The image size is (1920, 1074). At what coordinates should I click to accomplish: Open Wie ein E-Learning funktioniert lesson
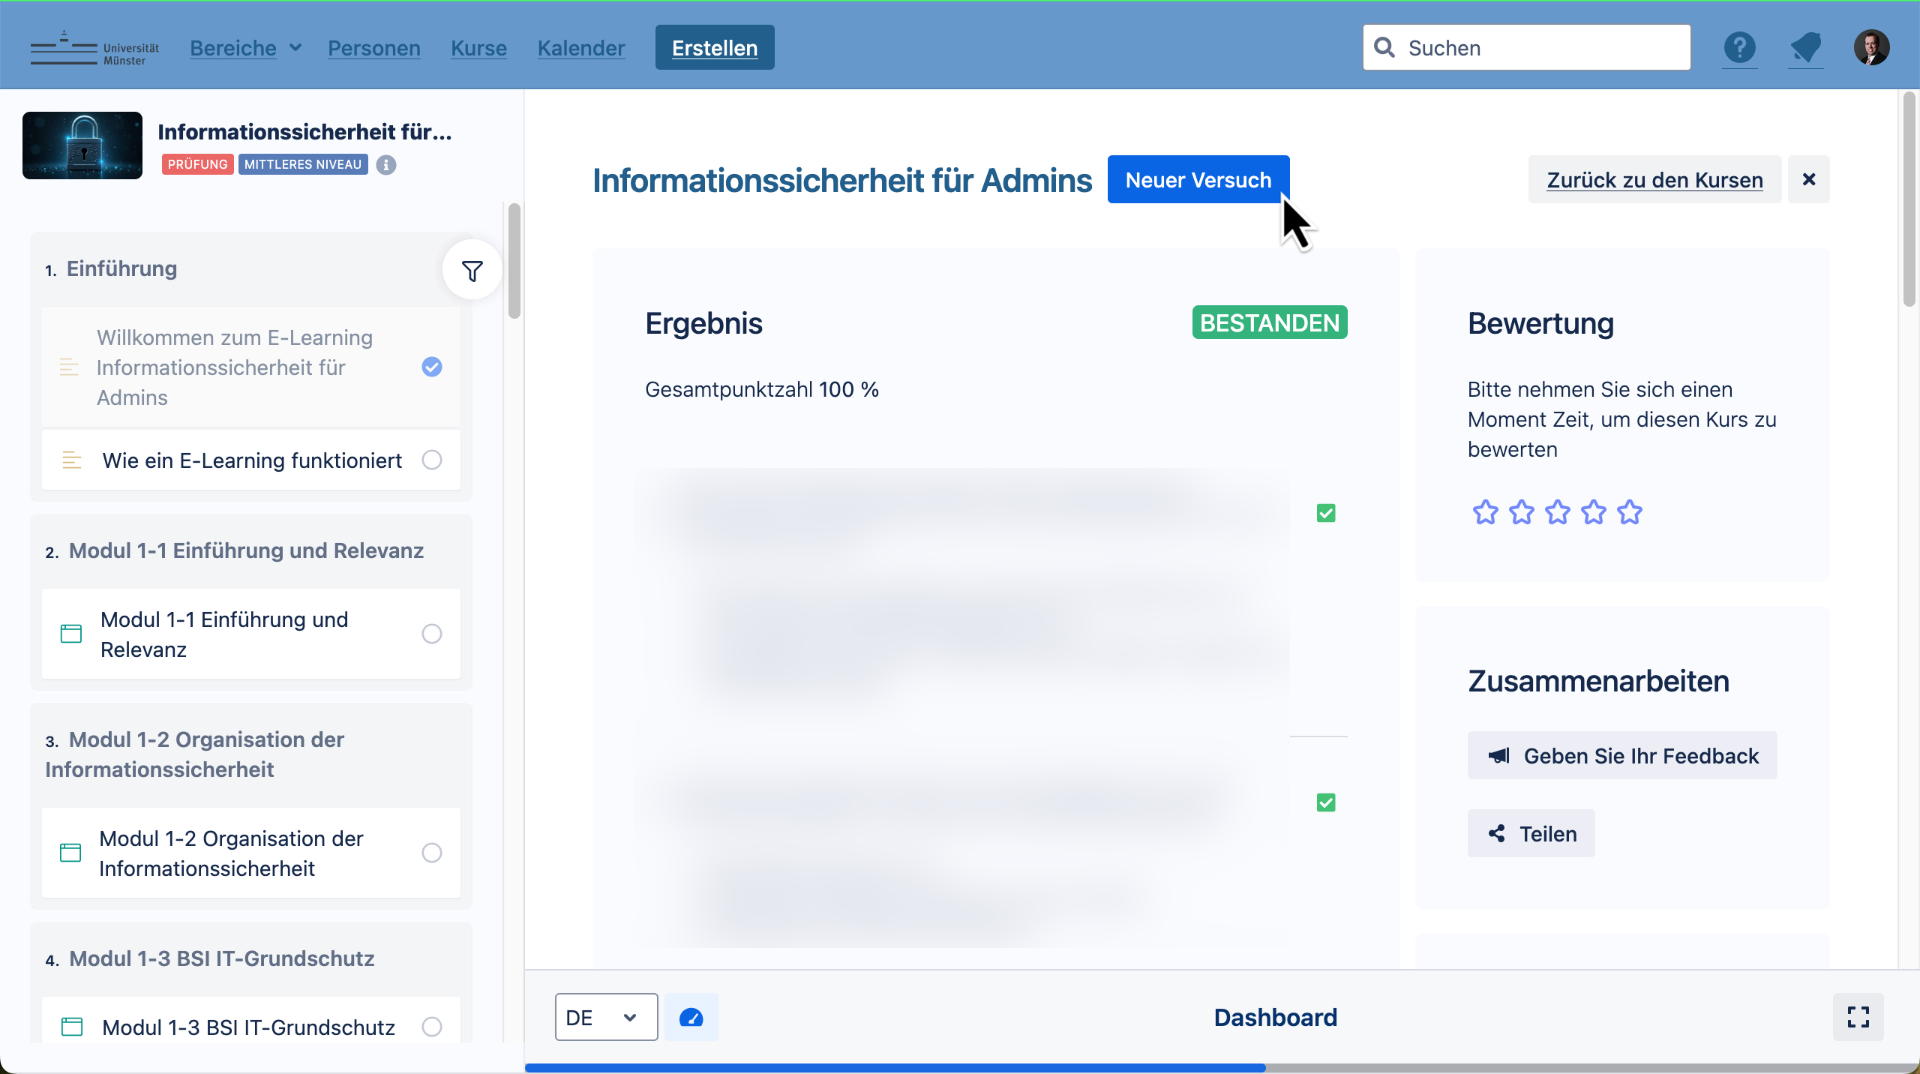251,461
